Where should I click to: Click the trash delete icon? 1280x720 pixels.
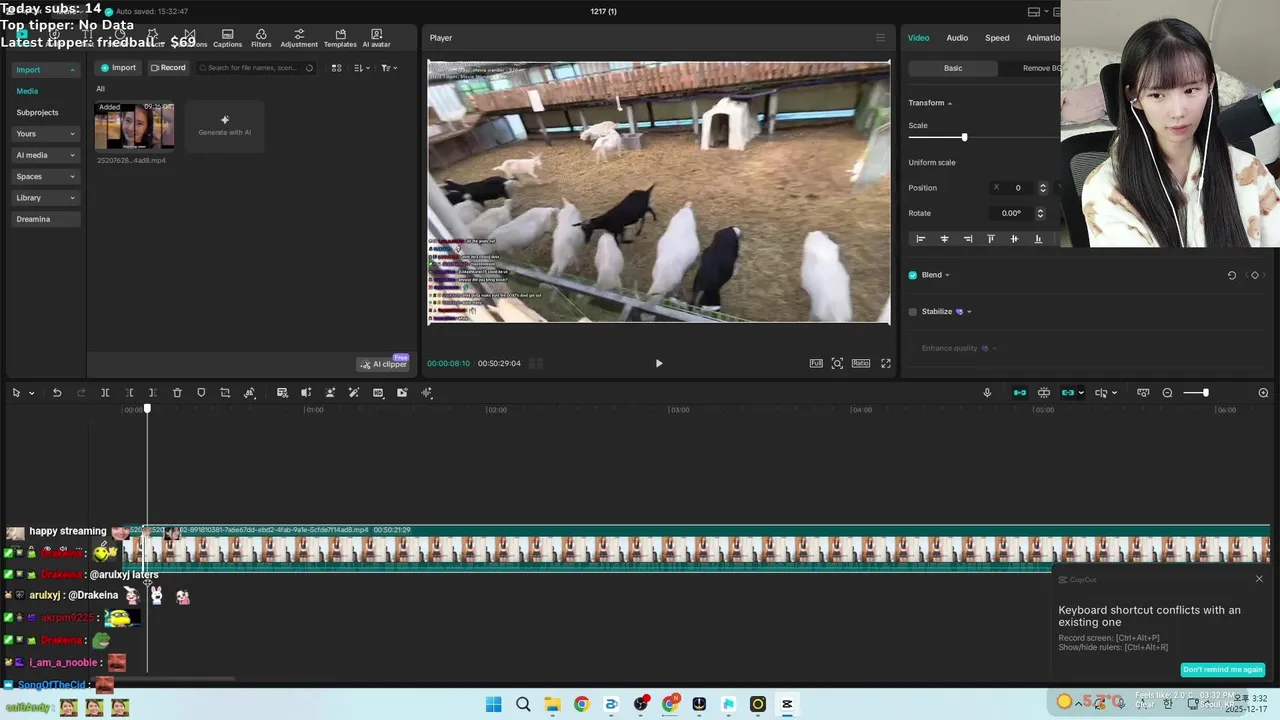[177, 393]
